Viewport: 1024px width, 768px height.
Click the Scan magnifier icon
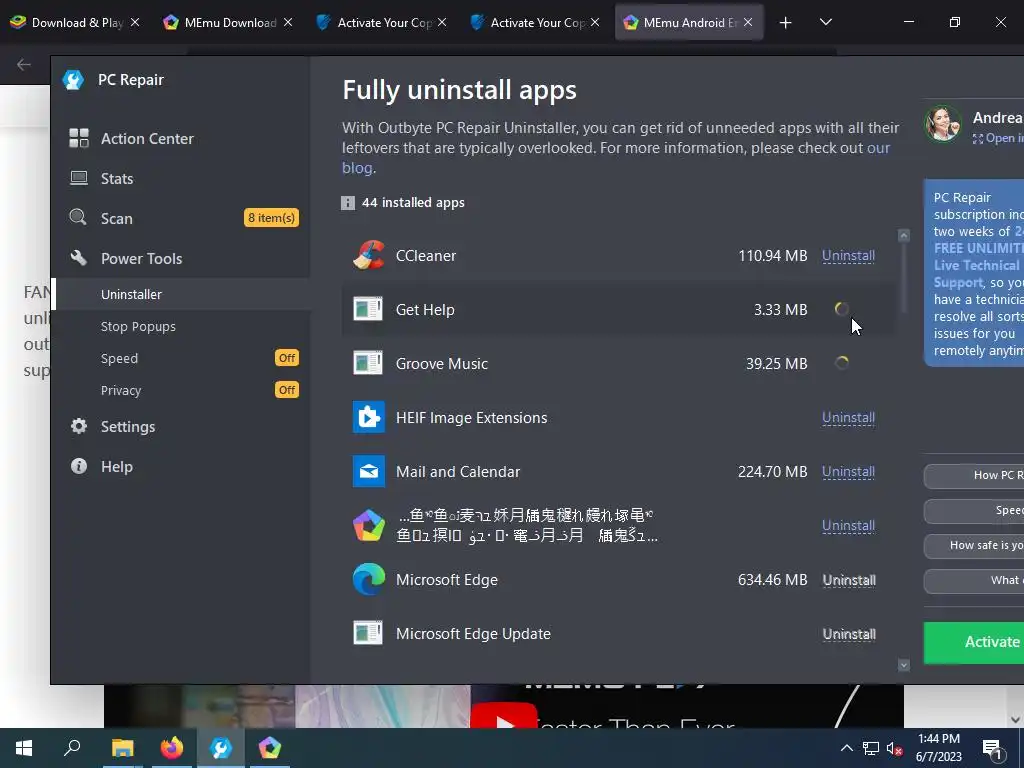[x=78, y=217]
